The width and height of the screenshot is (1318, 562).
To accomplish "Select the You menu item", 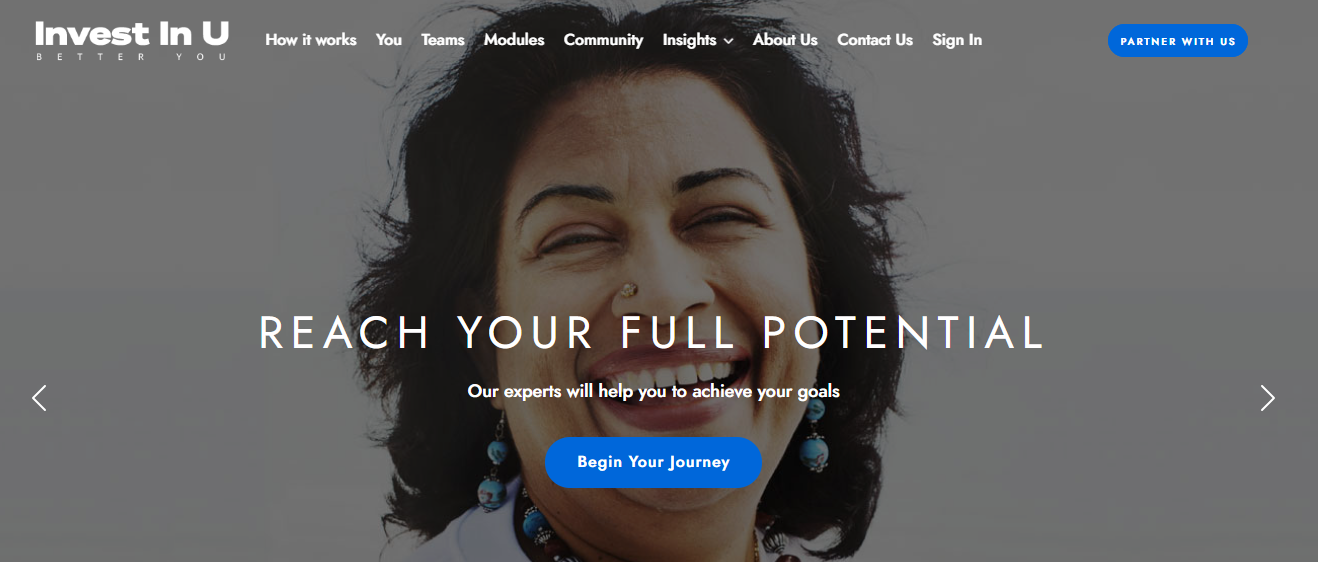I will [x=389, y=40].
